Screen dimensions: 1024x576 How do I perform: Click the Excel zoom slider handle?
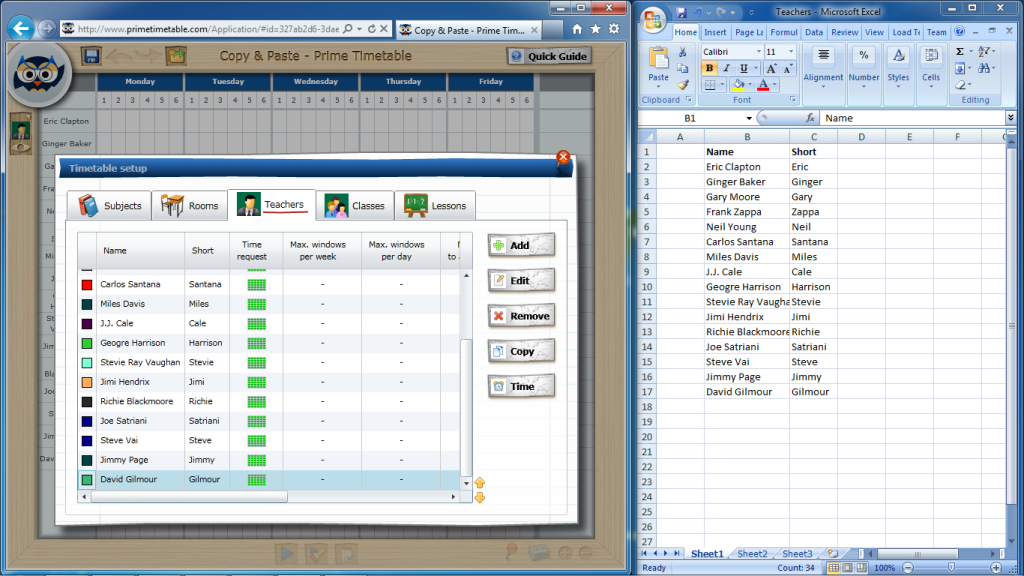coord(952,568)
